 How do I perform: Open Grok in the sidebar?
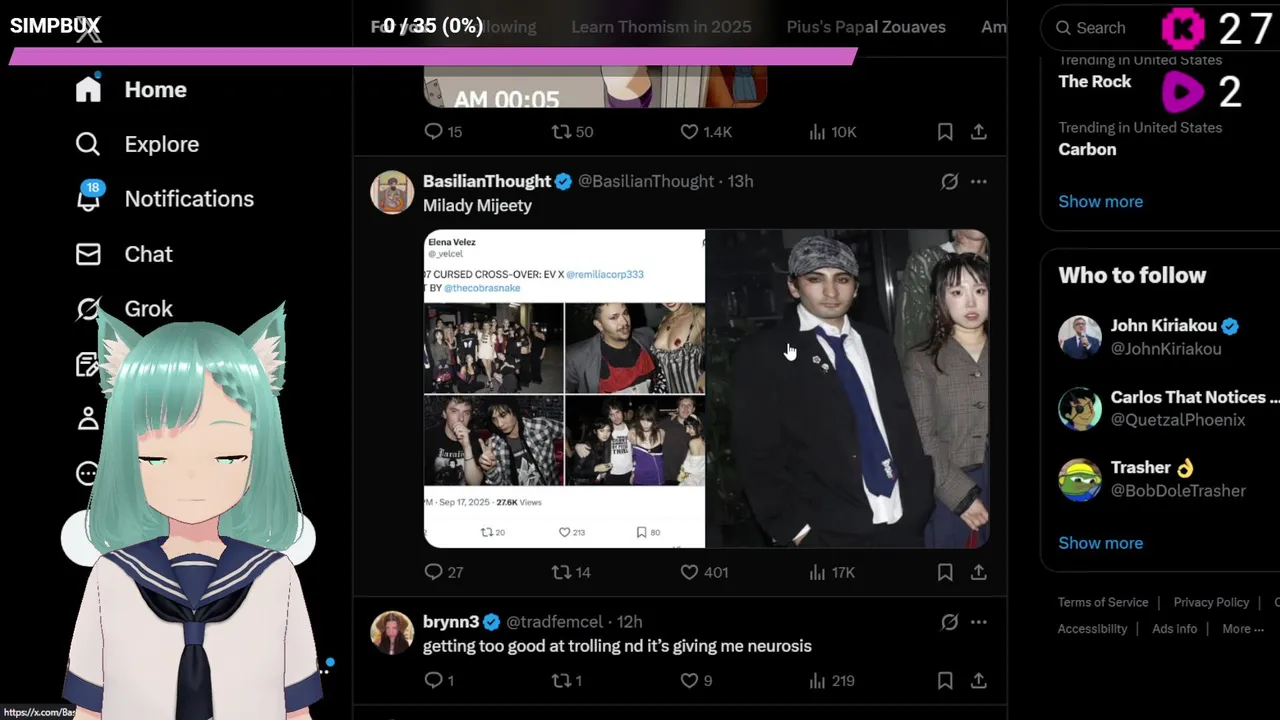[x=124, y=309]
